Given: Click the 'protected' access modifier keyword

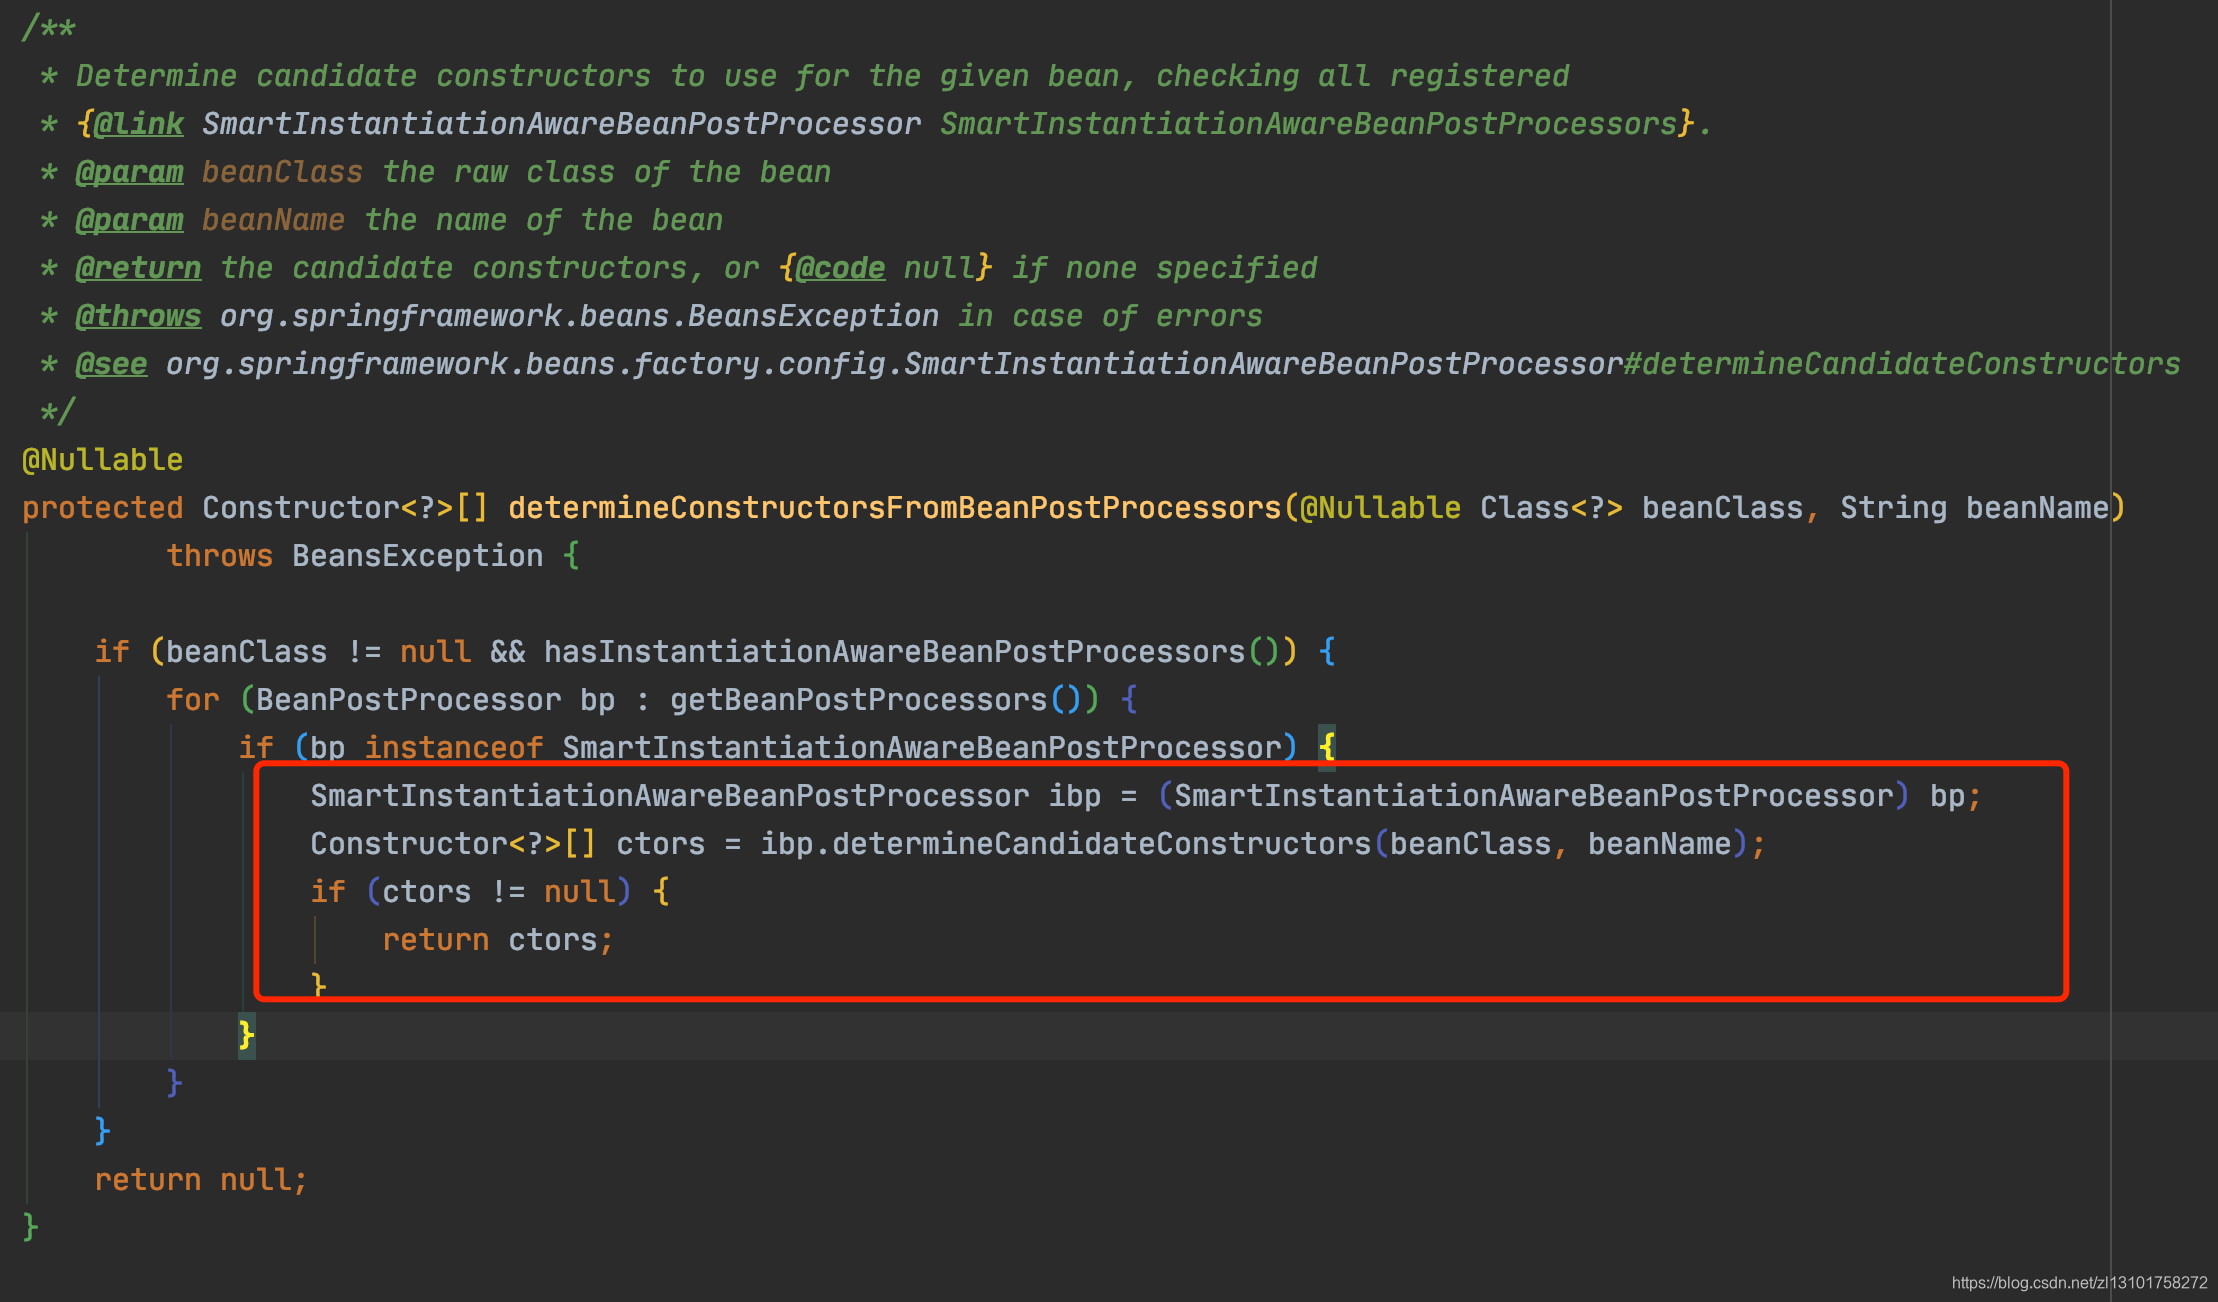Looking at the screenshot, I should [x=102, y=508].
